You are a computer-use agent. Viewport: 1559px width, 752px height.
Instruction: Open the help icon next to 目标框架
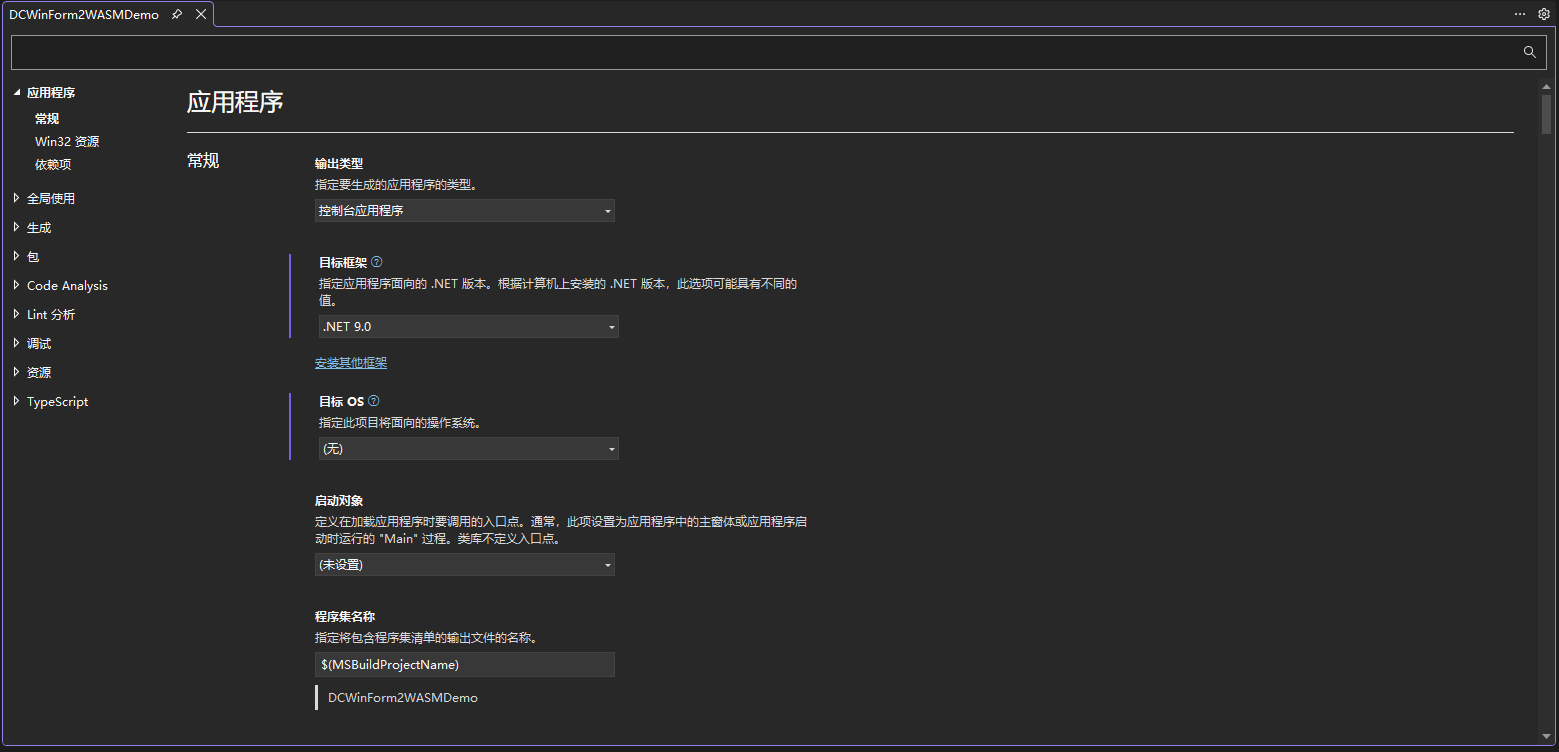click(376, 261)
